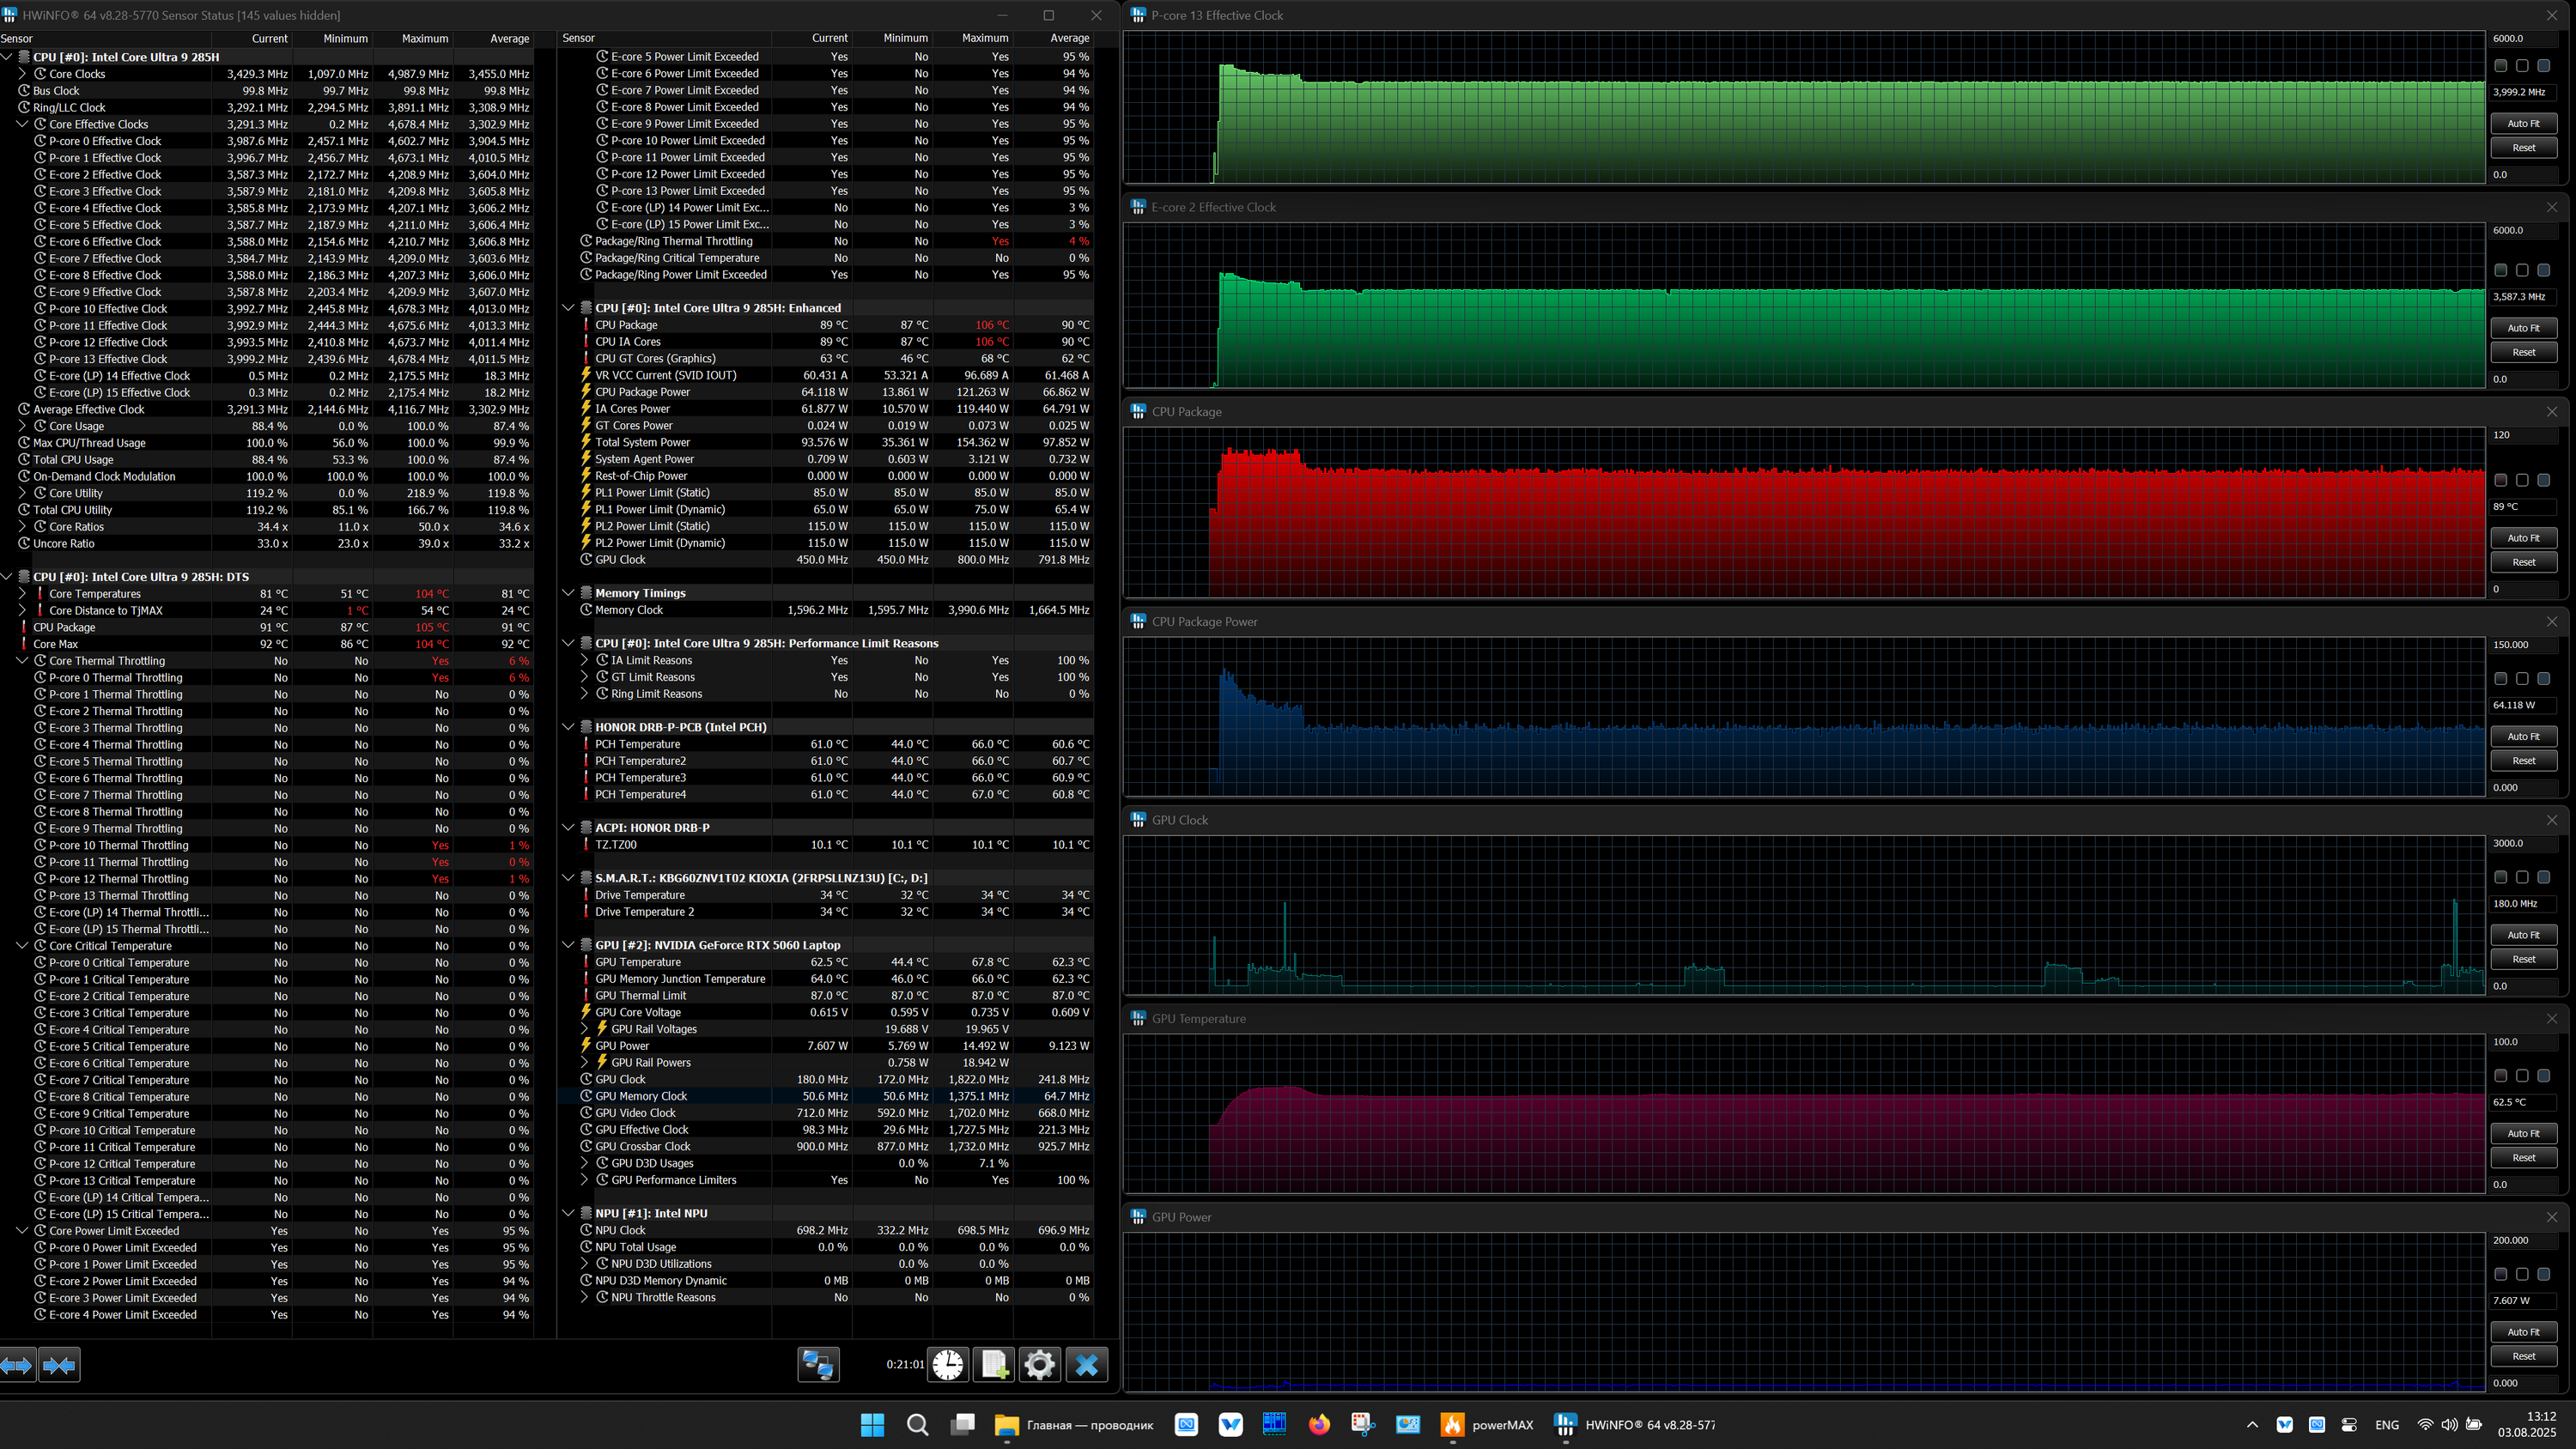Open sensor settings gear icon
The width and height of the screenshot is (2576, 1449).
pyautogui.click(x=1039, y=1364)
